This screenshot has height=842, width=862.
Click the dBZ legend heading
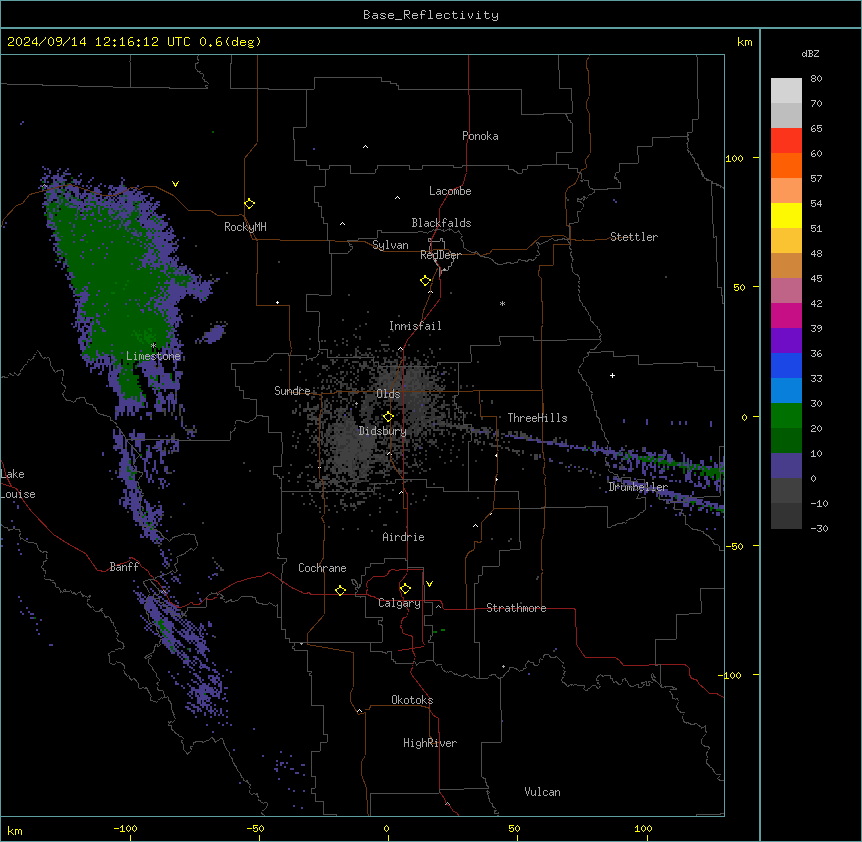(810, 53)
